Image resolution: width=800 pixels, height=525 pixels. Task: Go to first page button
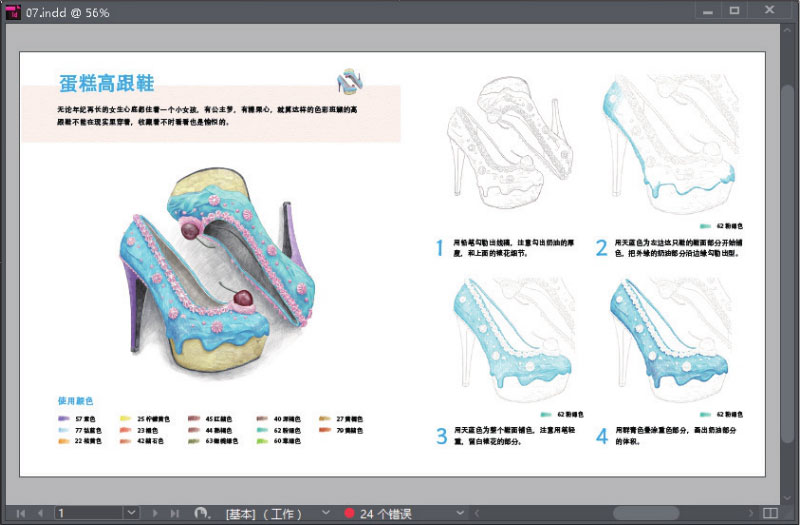[20, 513]
